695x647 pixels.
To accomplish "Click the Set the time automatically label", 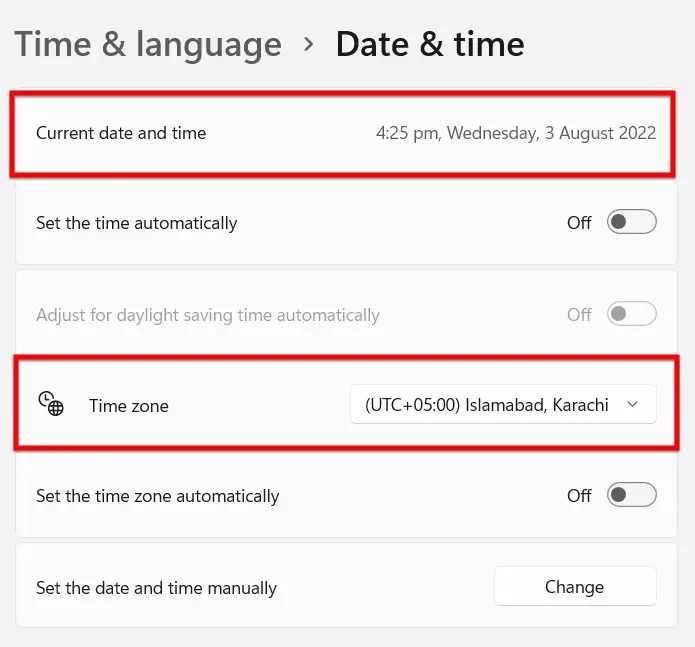I will [137, 223].
